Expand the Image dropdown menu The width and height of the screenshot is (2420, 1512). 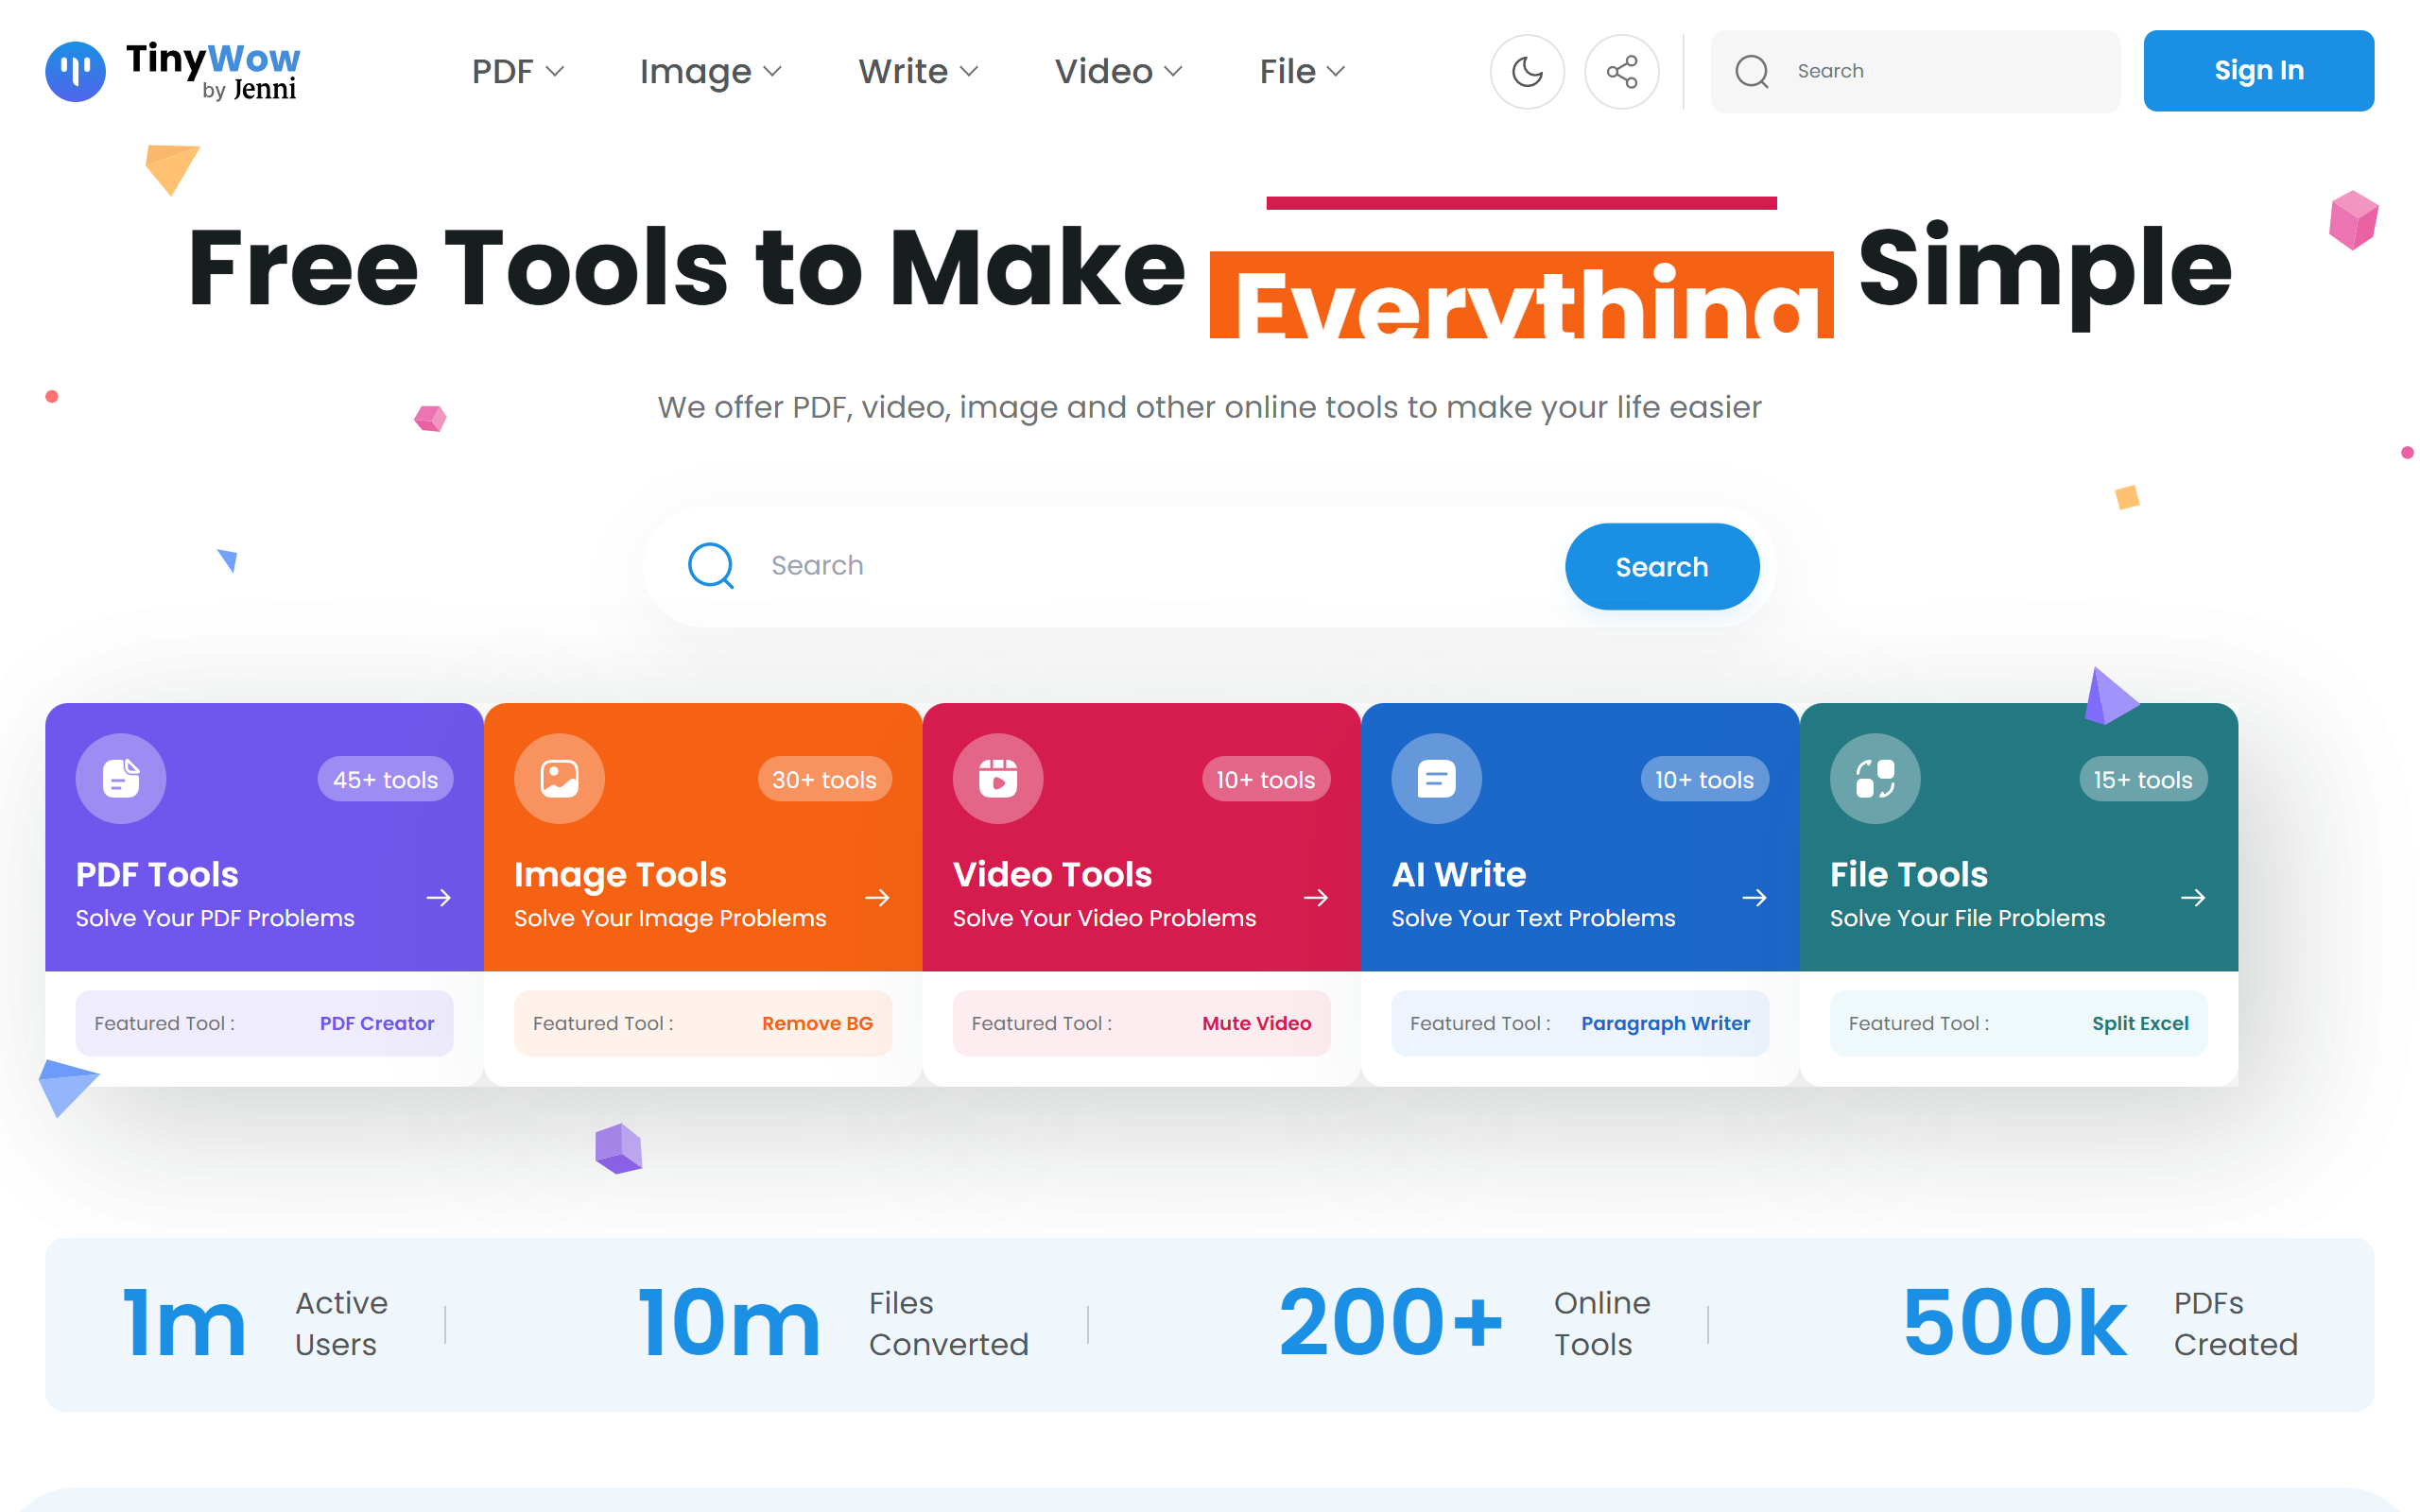(710, 71)
